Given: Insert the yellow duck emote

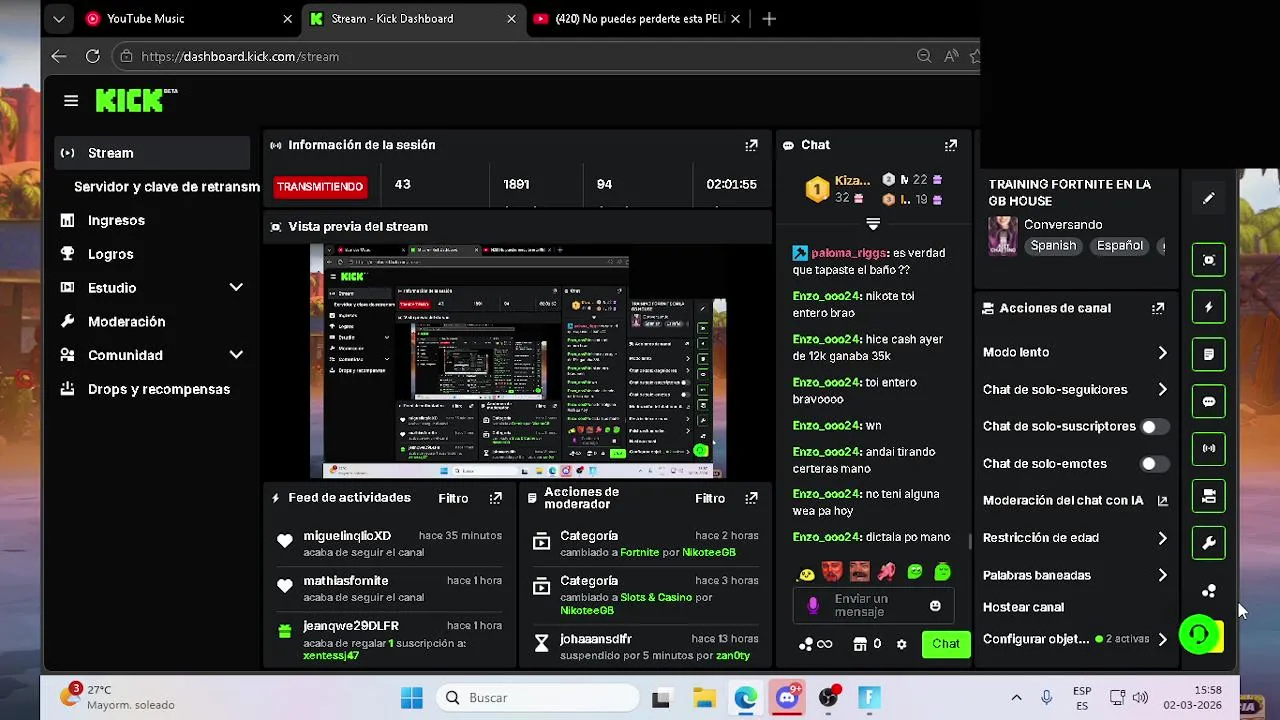Looking at the screenshot, I should tap(805, 573).
